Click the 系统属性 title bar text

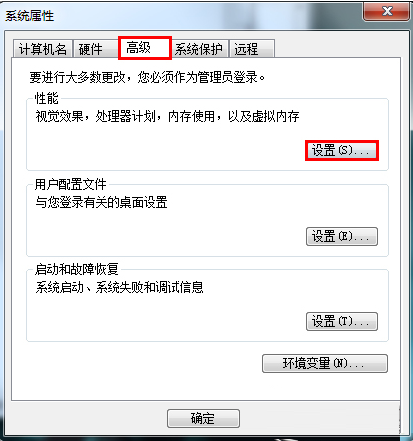tap(29, 15)
